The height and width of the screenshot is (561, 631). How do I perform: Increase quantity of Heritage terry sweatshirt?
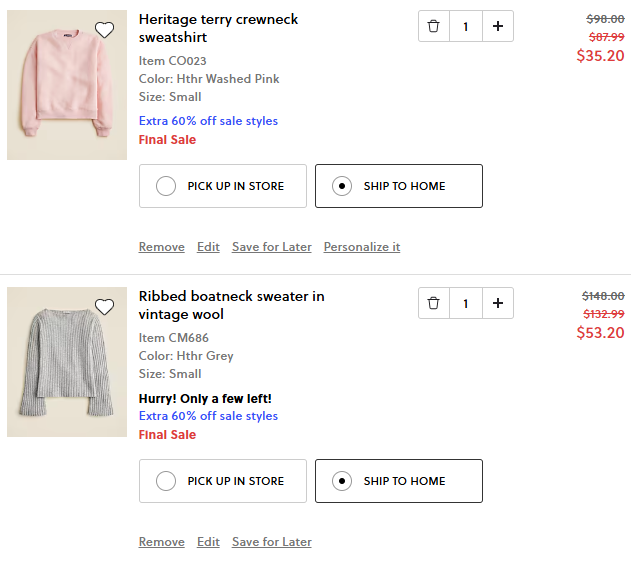point(497,26)
